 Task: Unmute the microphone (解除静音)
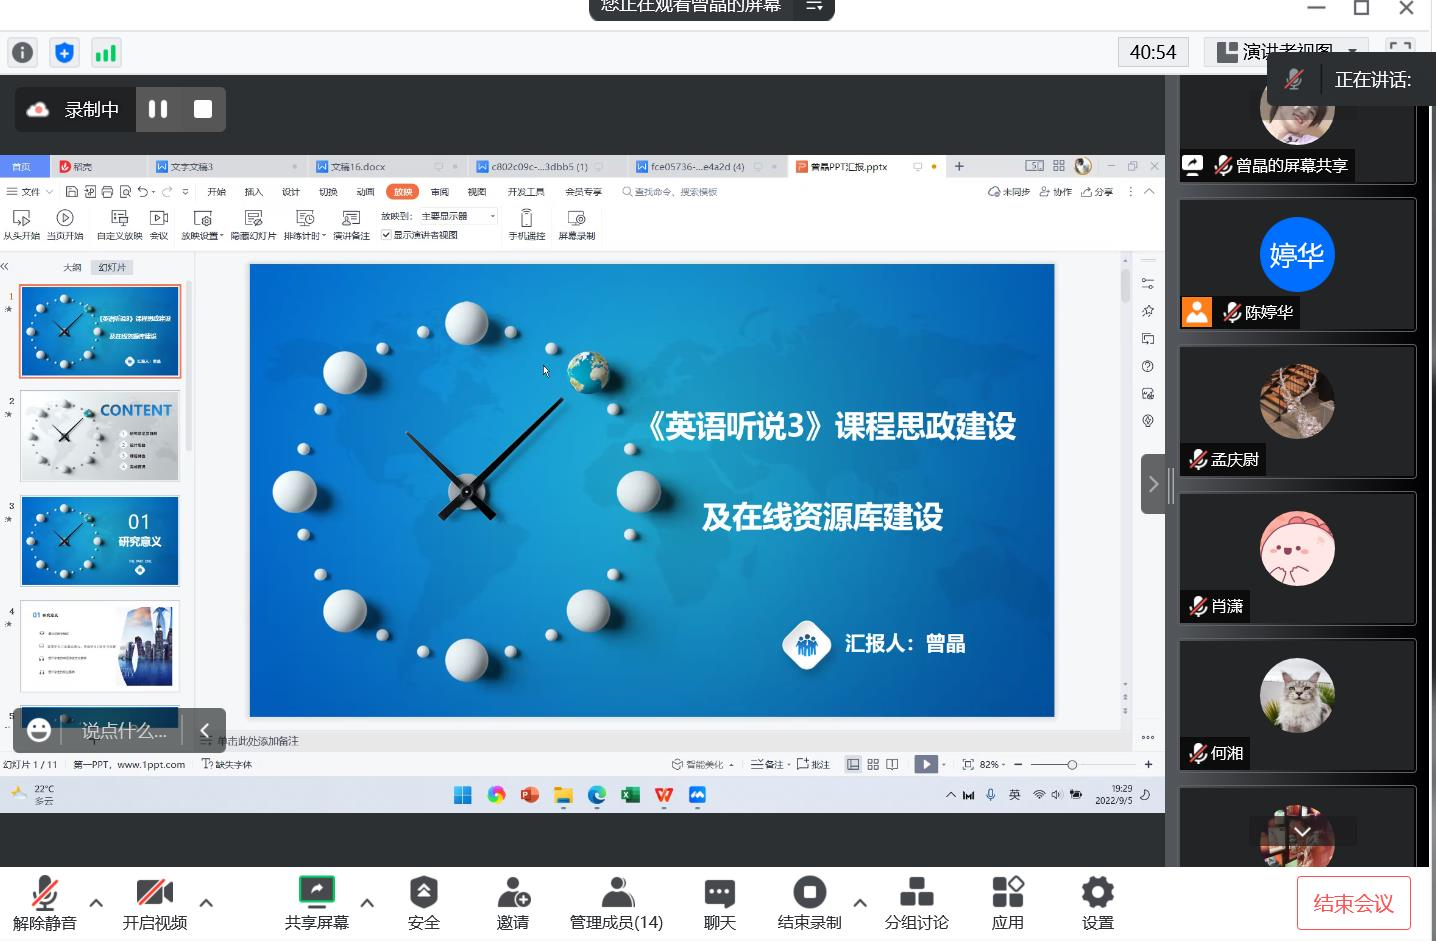tap(44, 892)
